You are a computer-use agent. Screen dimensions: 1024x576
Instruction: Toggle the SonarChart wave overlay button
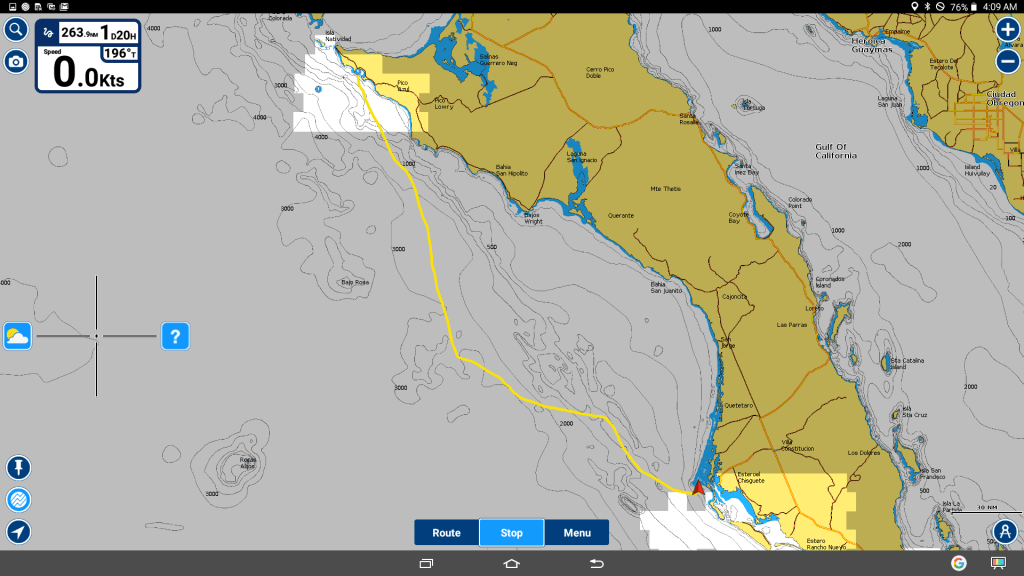(x=18, y=499)
